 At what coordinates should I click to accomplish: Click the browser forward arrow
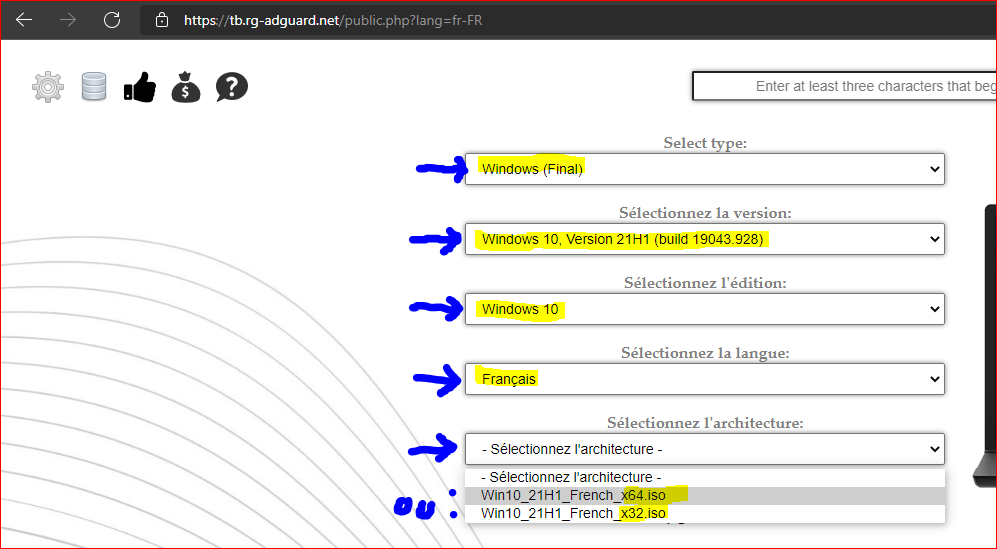[67, 20]
